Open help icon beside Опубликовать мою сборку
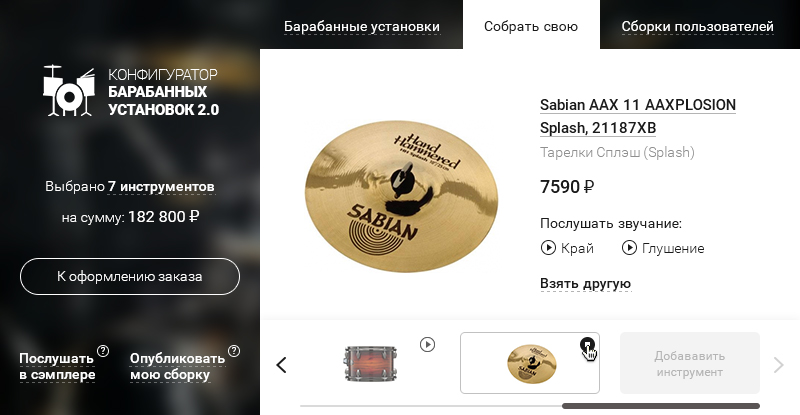This screenshot has height=415, width=800. (x=234, y=351)
